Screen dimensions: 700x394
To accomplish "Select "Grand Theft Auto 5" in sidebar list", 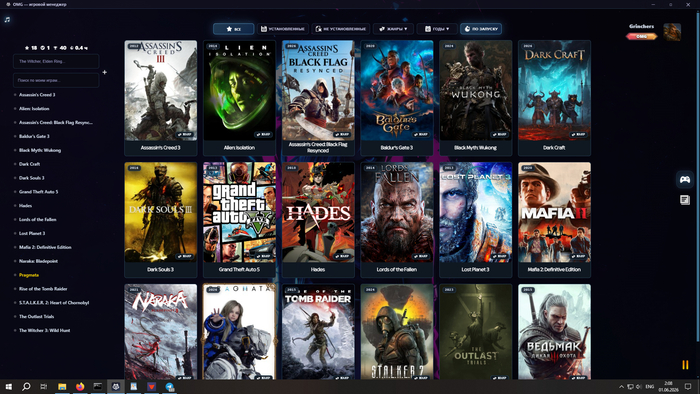I will click(x=38, y=191).
